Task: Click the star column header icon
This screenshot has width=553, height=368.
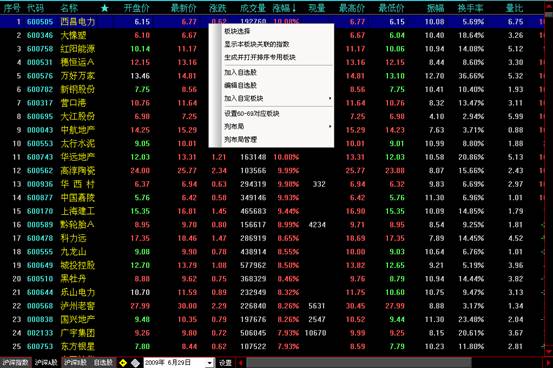Action: point(105,8)
